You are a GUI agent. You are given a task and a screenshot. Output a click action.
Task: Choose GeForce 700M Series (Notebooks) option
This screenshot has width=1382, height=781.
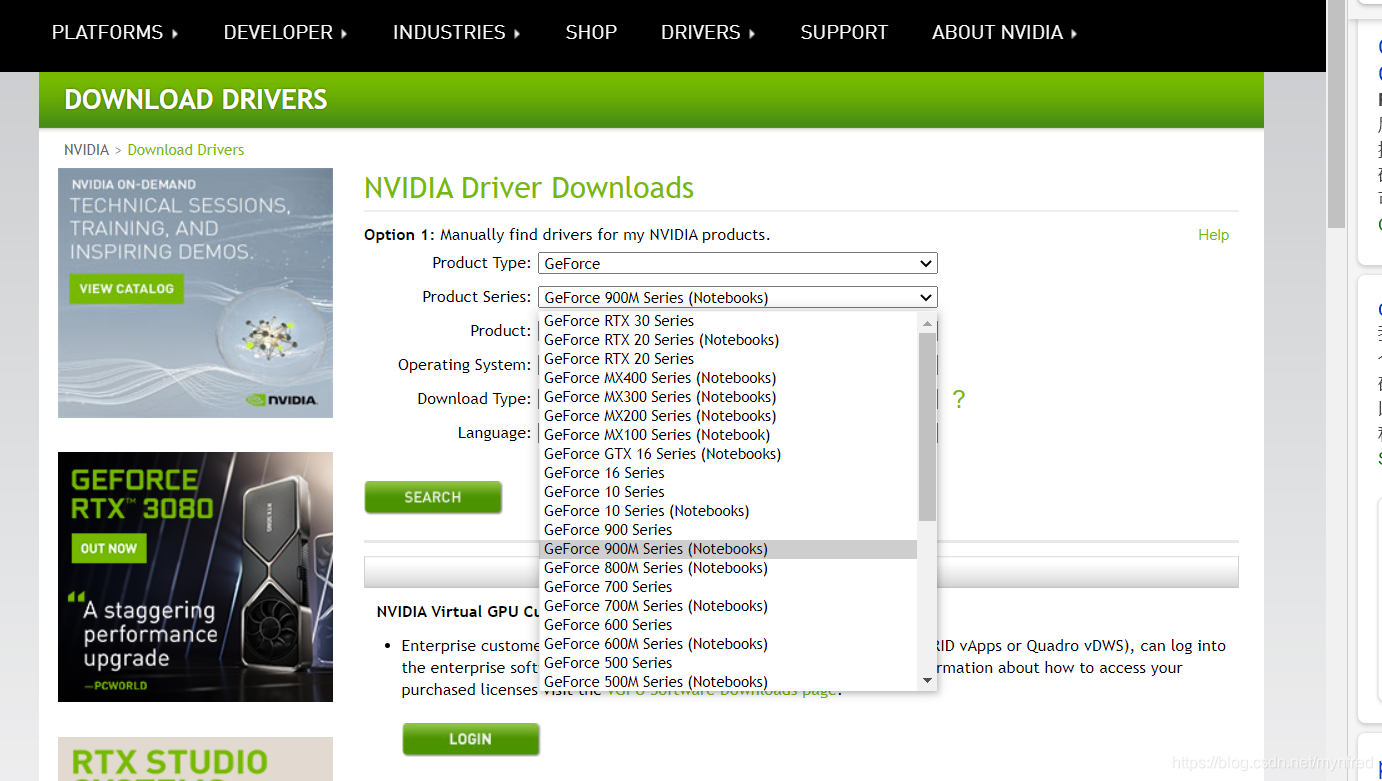pos(728,606)
